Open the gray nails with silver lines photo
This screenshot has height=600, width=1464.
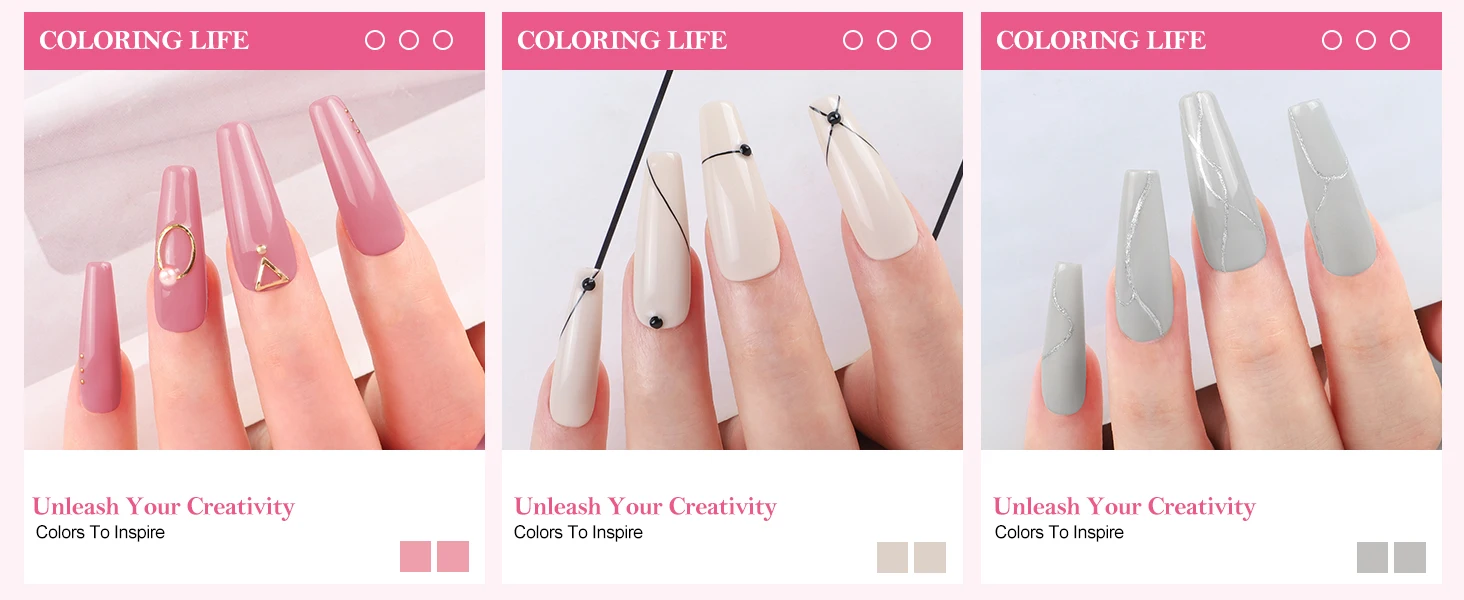tap(1211, 260)
